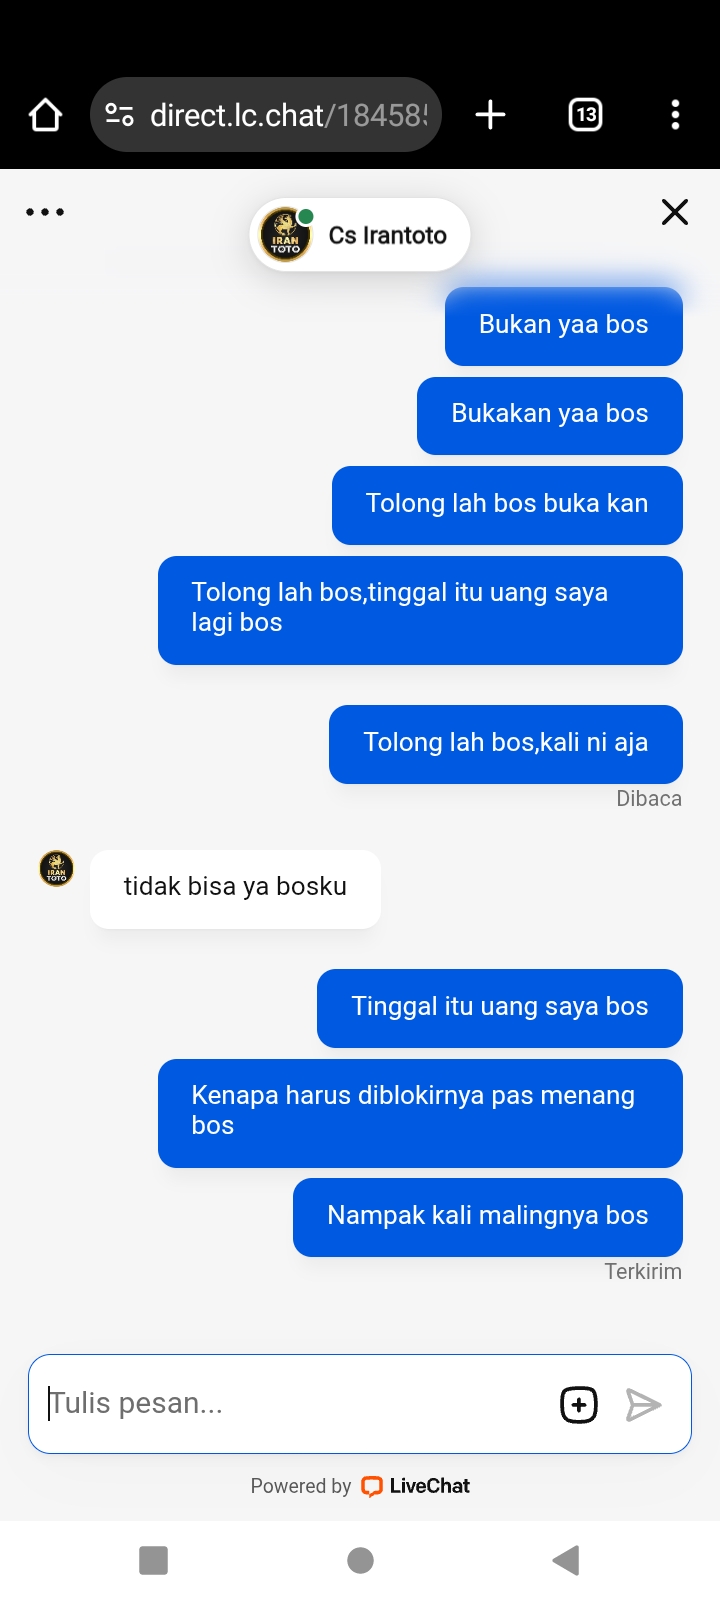Tap agent avatar beside 'tidak bisa ya bosku'
Viewport: 720px width, 1600px height.
56,868
